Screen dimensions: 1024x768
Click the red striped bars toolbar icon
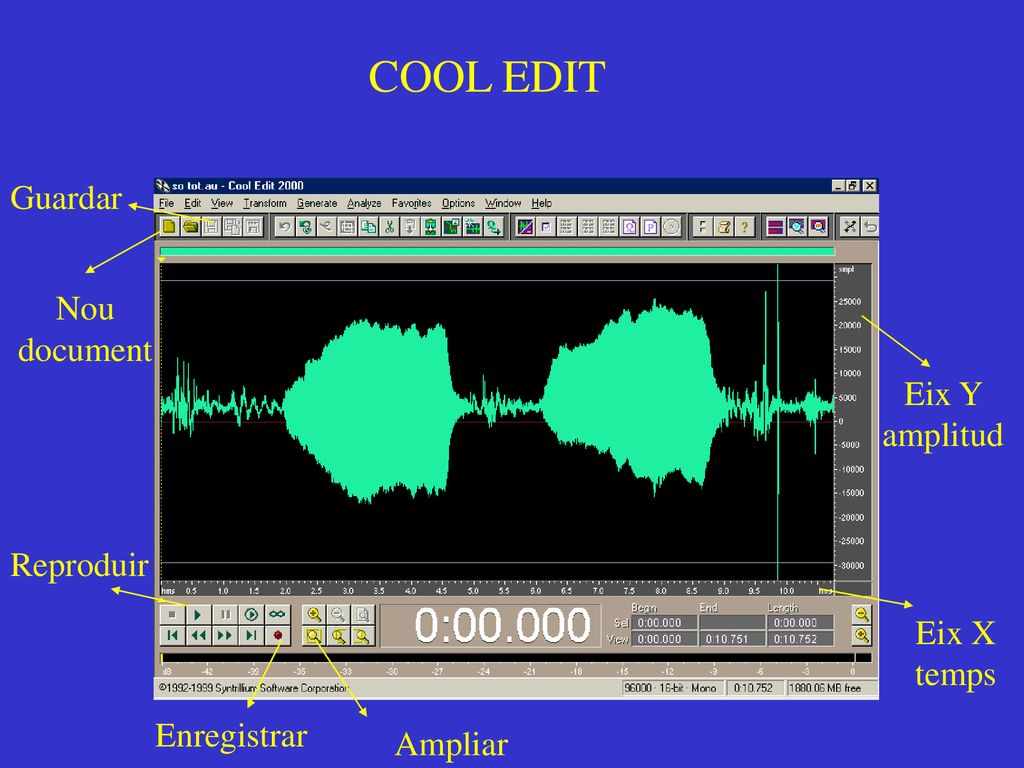[776, 227]
